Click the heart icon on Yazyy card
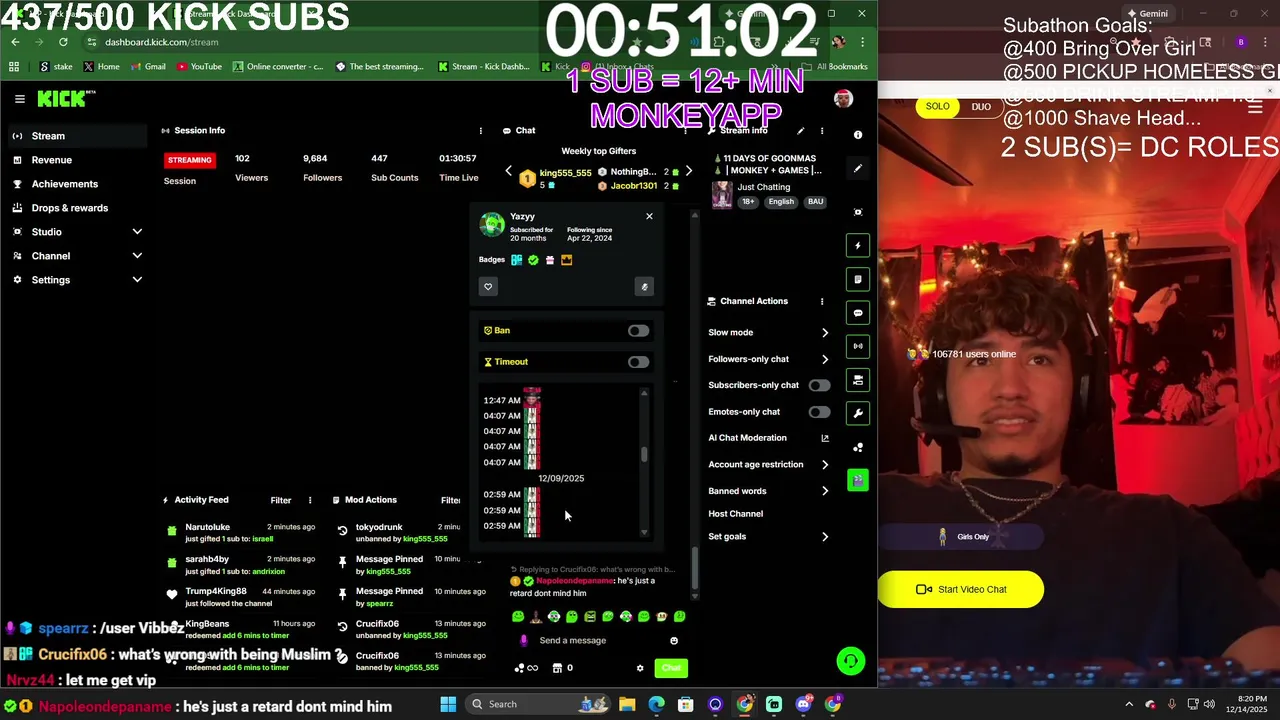The image size is (1280, 720). [x=488, y=287]
